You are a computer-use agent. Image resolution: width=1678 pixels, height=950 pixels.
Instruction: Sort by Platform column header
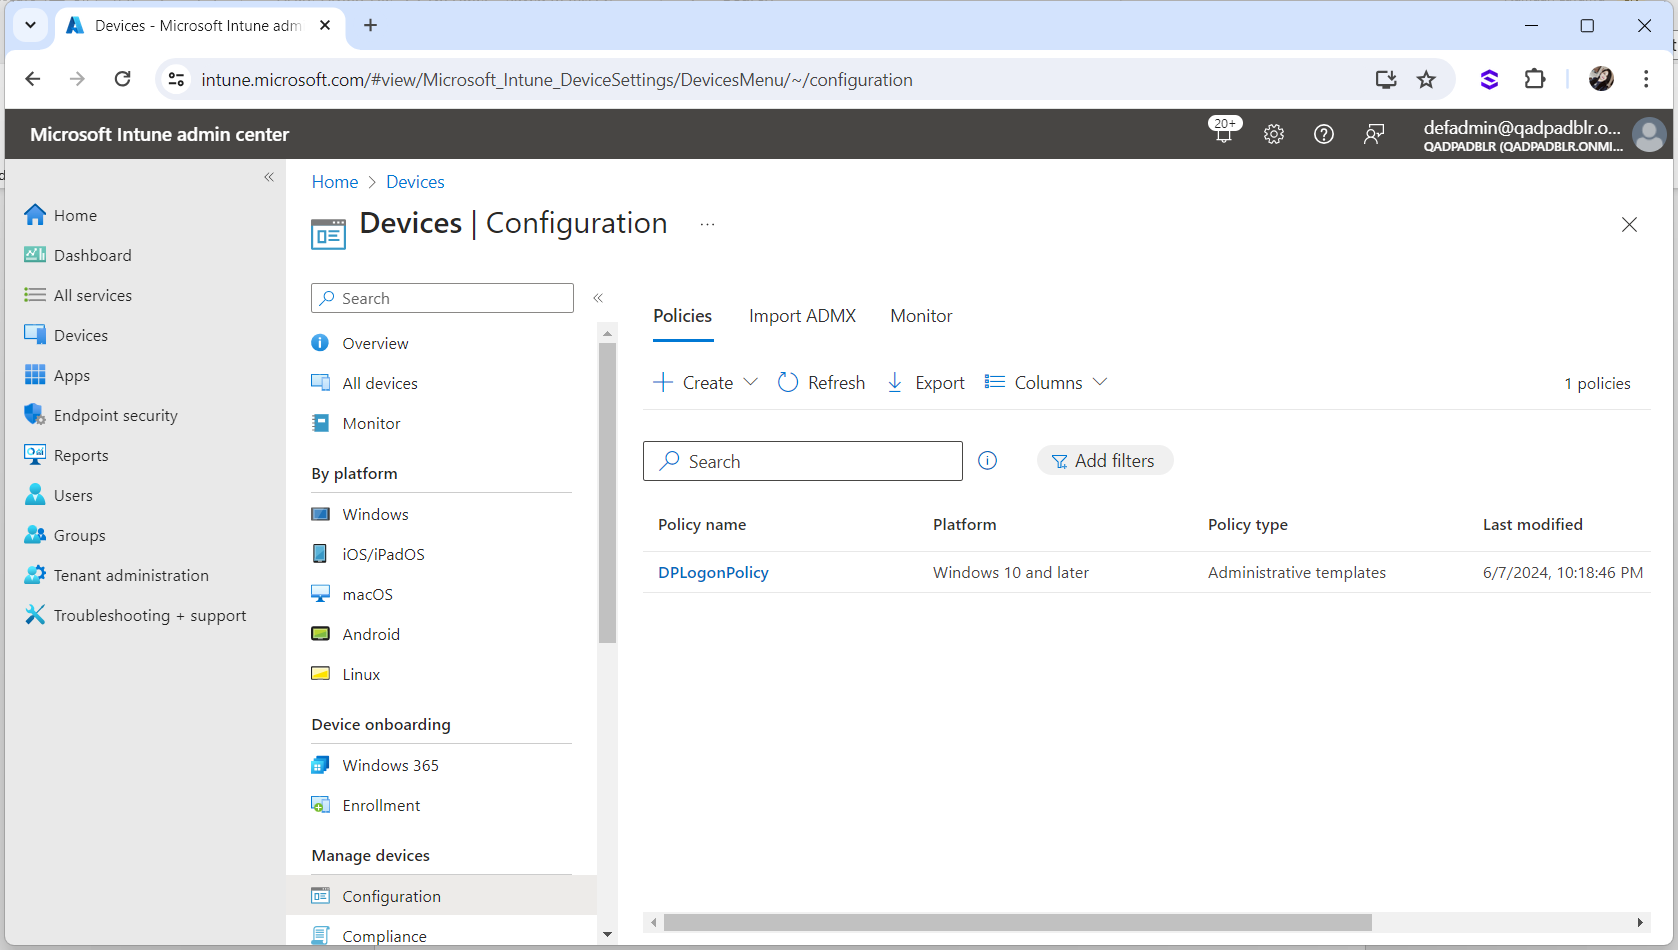click(964, 524)
